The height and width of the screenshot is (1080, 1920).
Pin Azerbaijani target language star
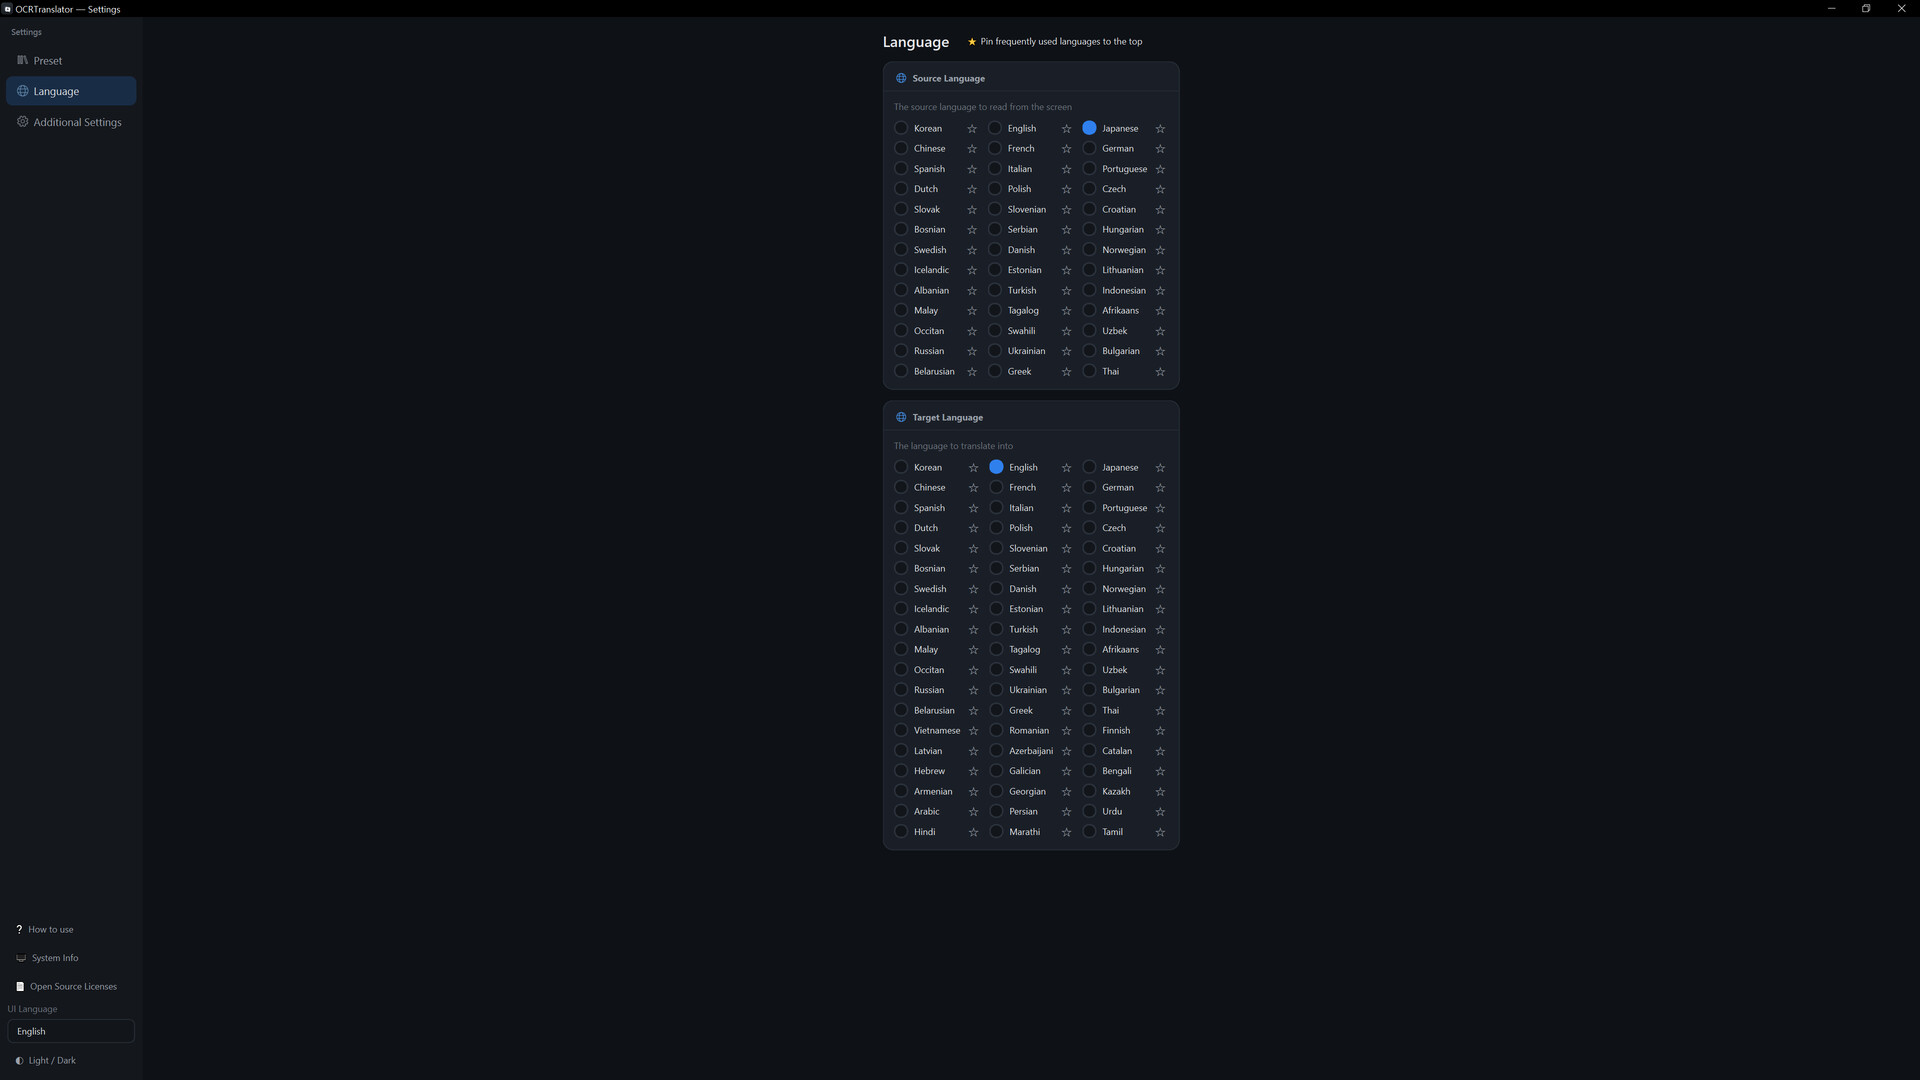1066,751
